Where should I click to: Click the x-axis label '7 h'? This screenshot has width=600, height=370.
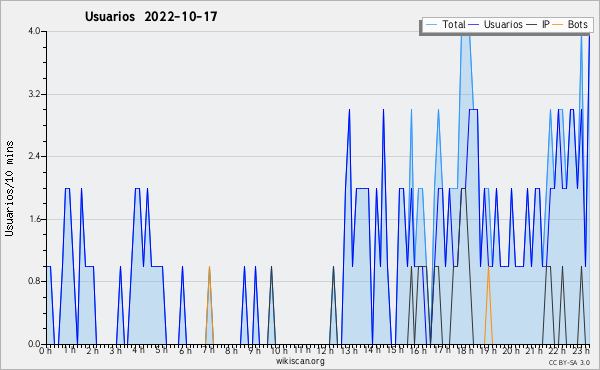pos(208,350)
